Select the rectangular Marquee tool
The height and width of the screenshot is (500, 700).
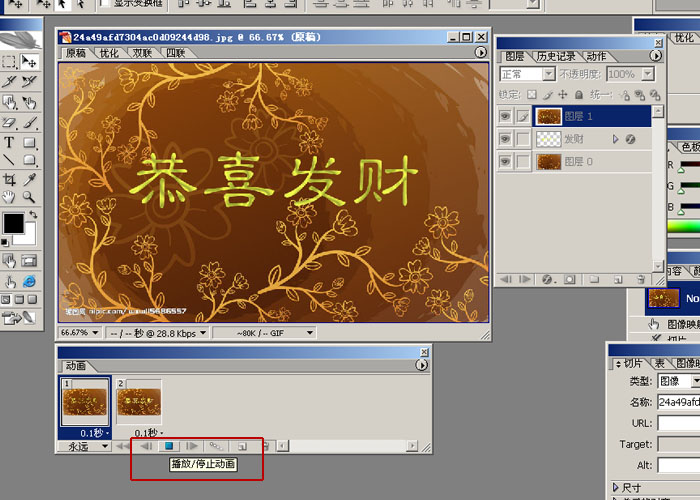9,62
